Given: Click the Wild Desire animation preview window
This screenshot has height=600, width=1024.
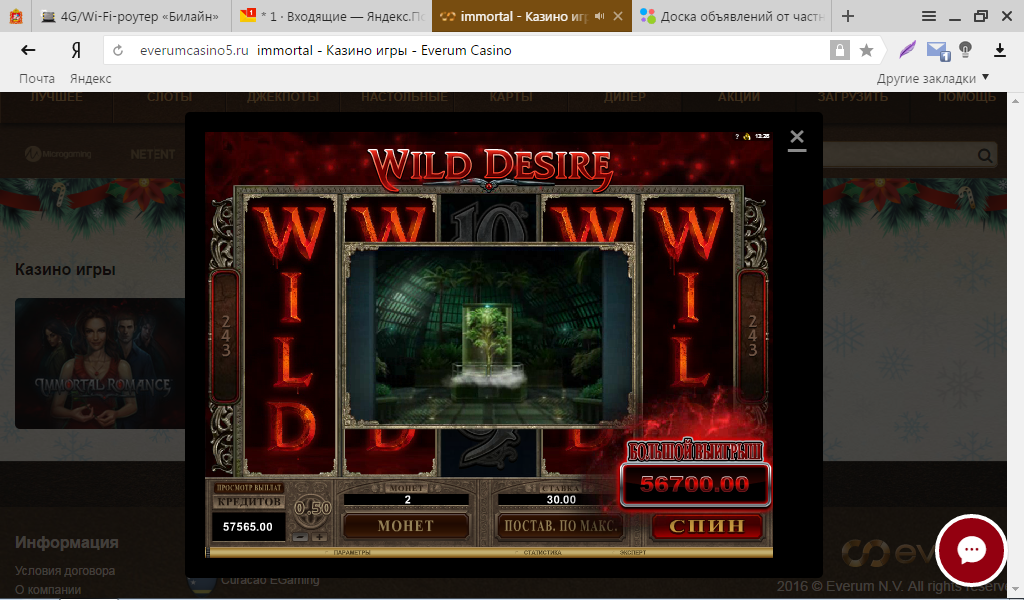Looking at the screenshot, I should coord(488,336).
